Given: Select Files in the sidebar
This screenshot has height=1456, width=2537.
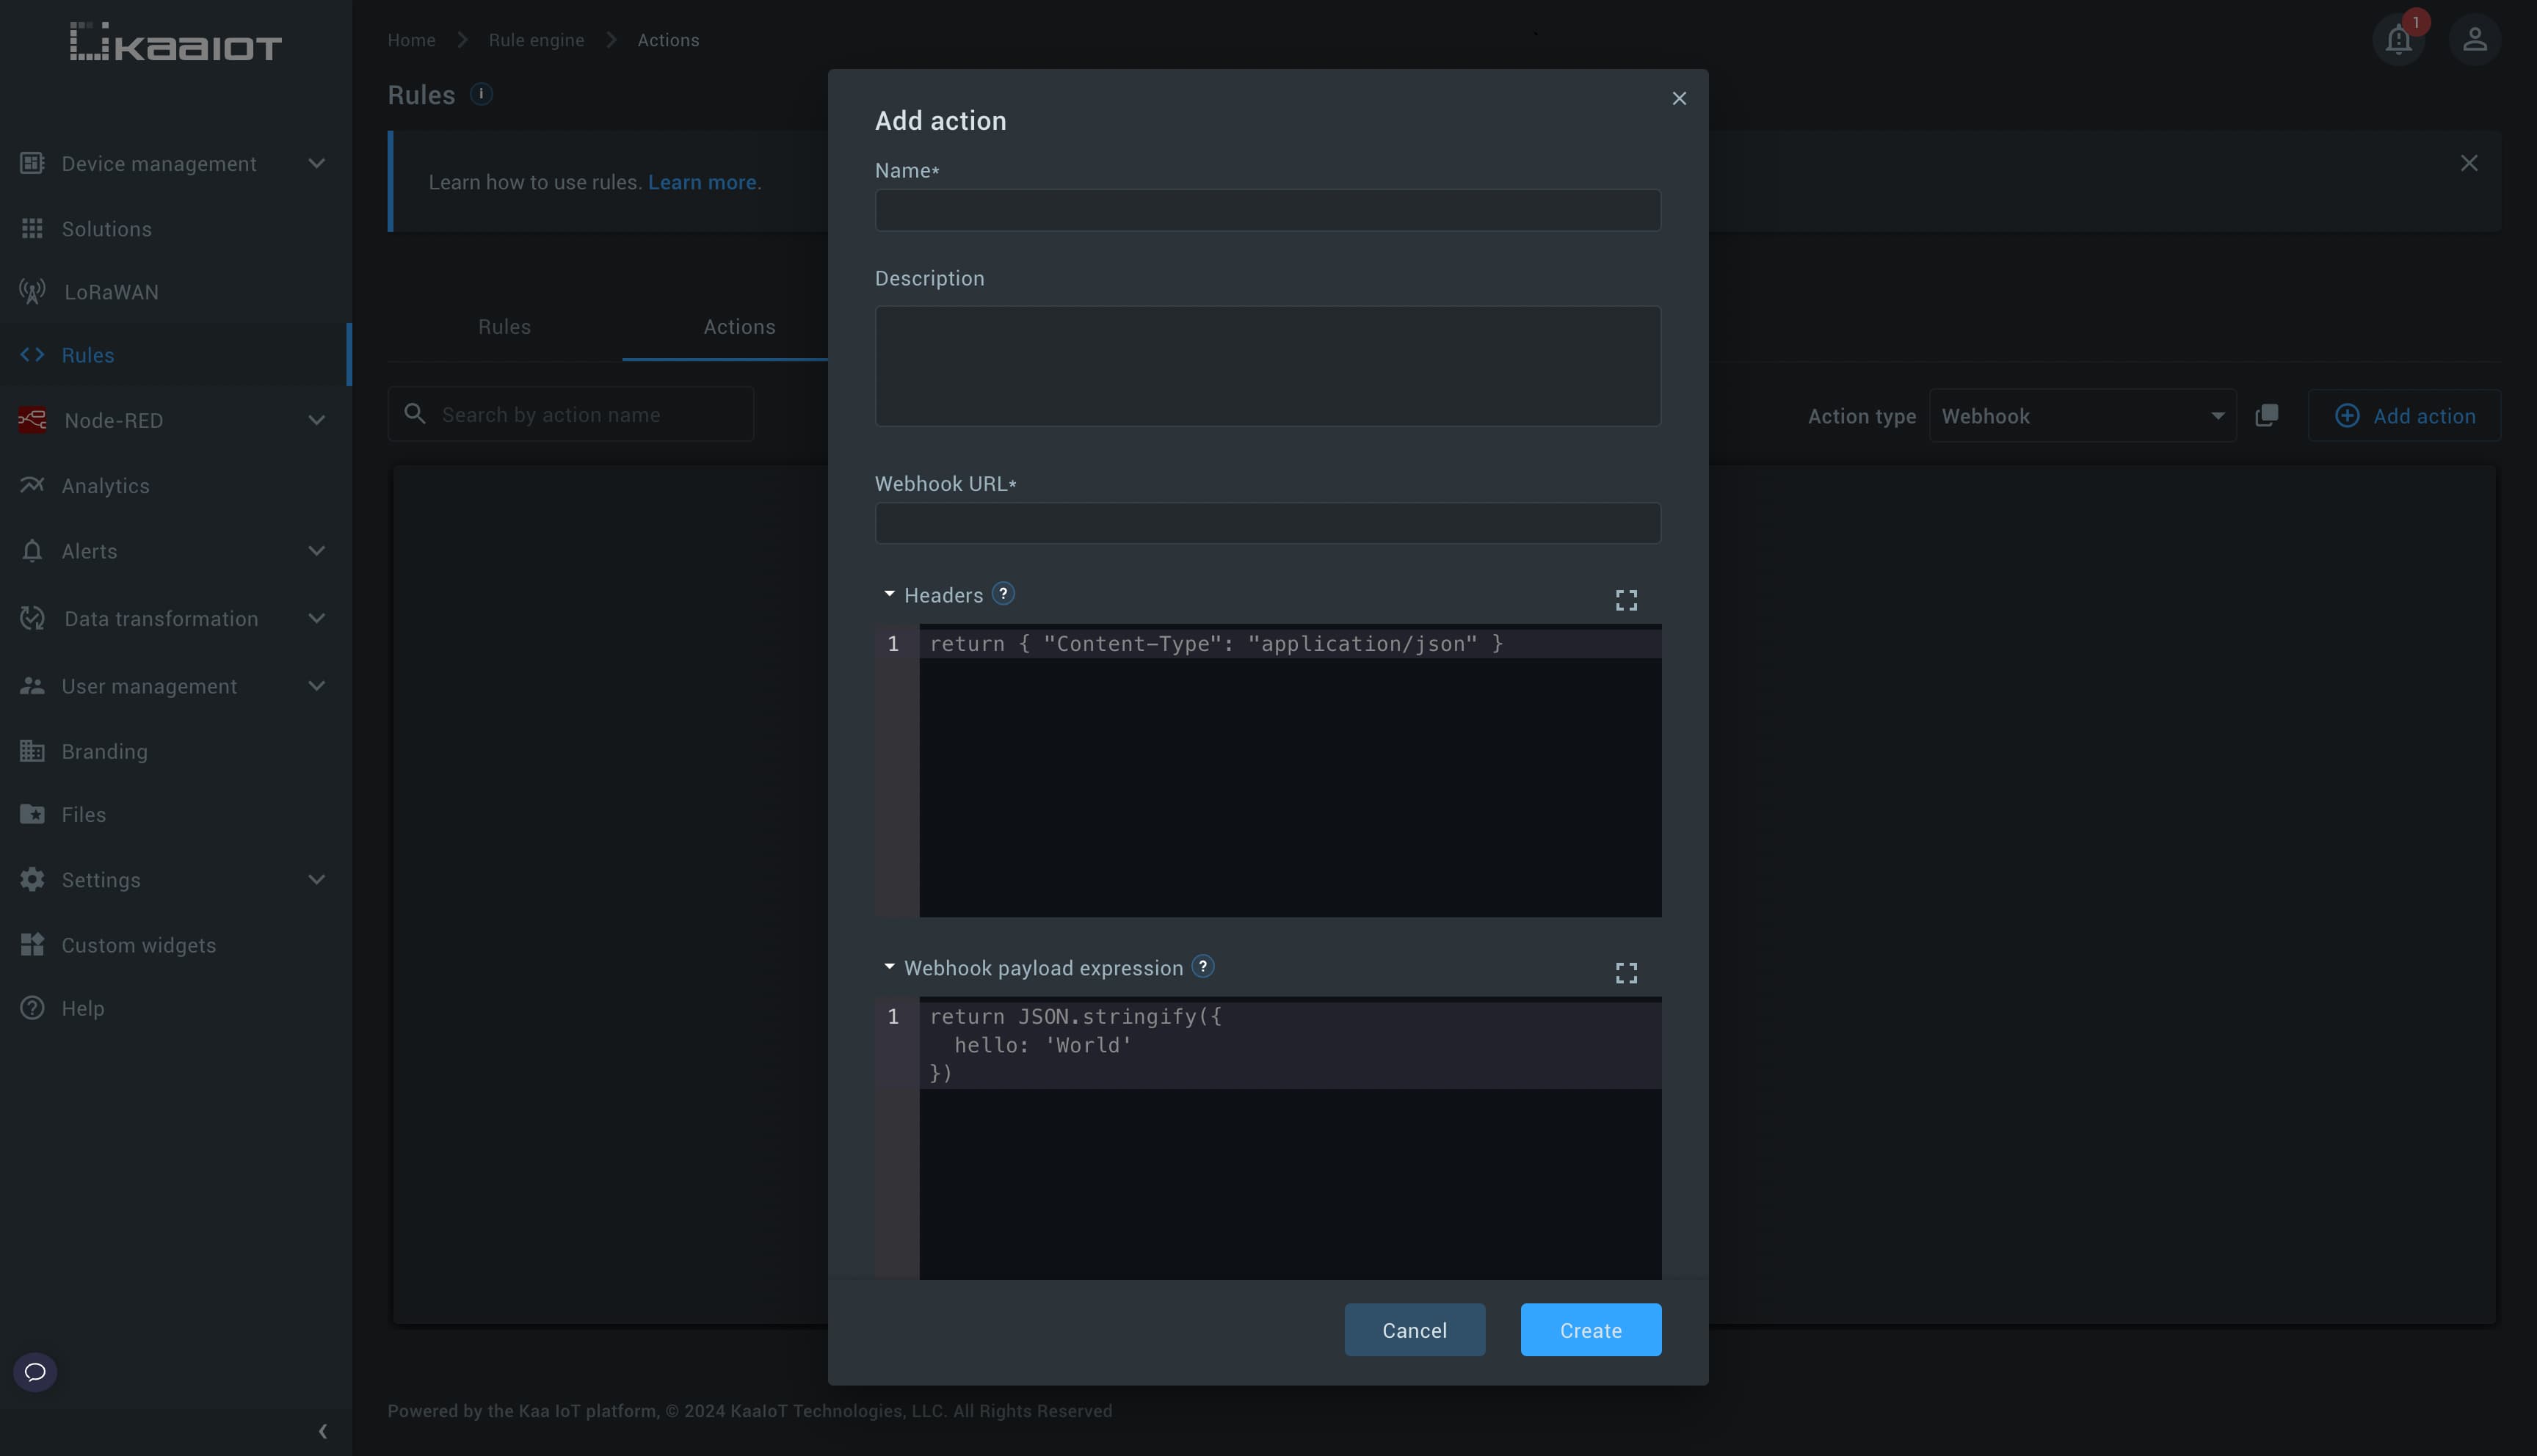Looking at the screenshot, I should pyautogui.click(x=175, y=814).
